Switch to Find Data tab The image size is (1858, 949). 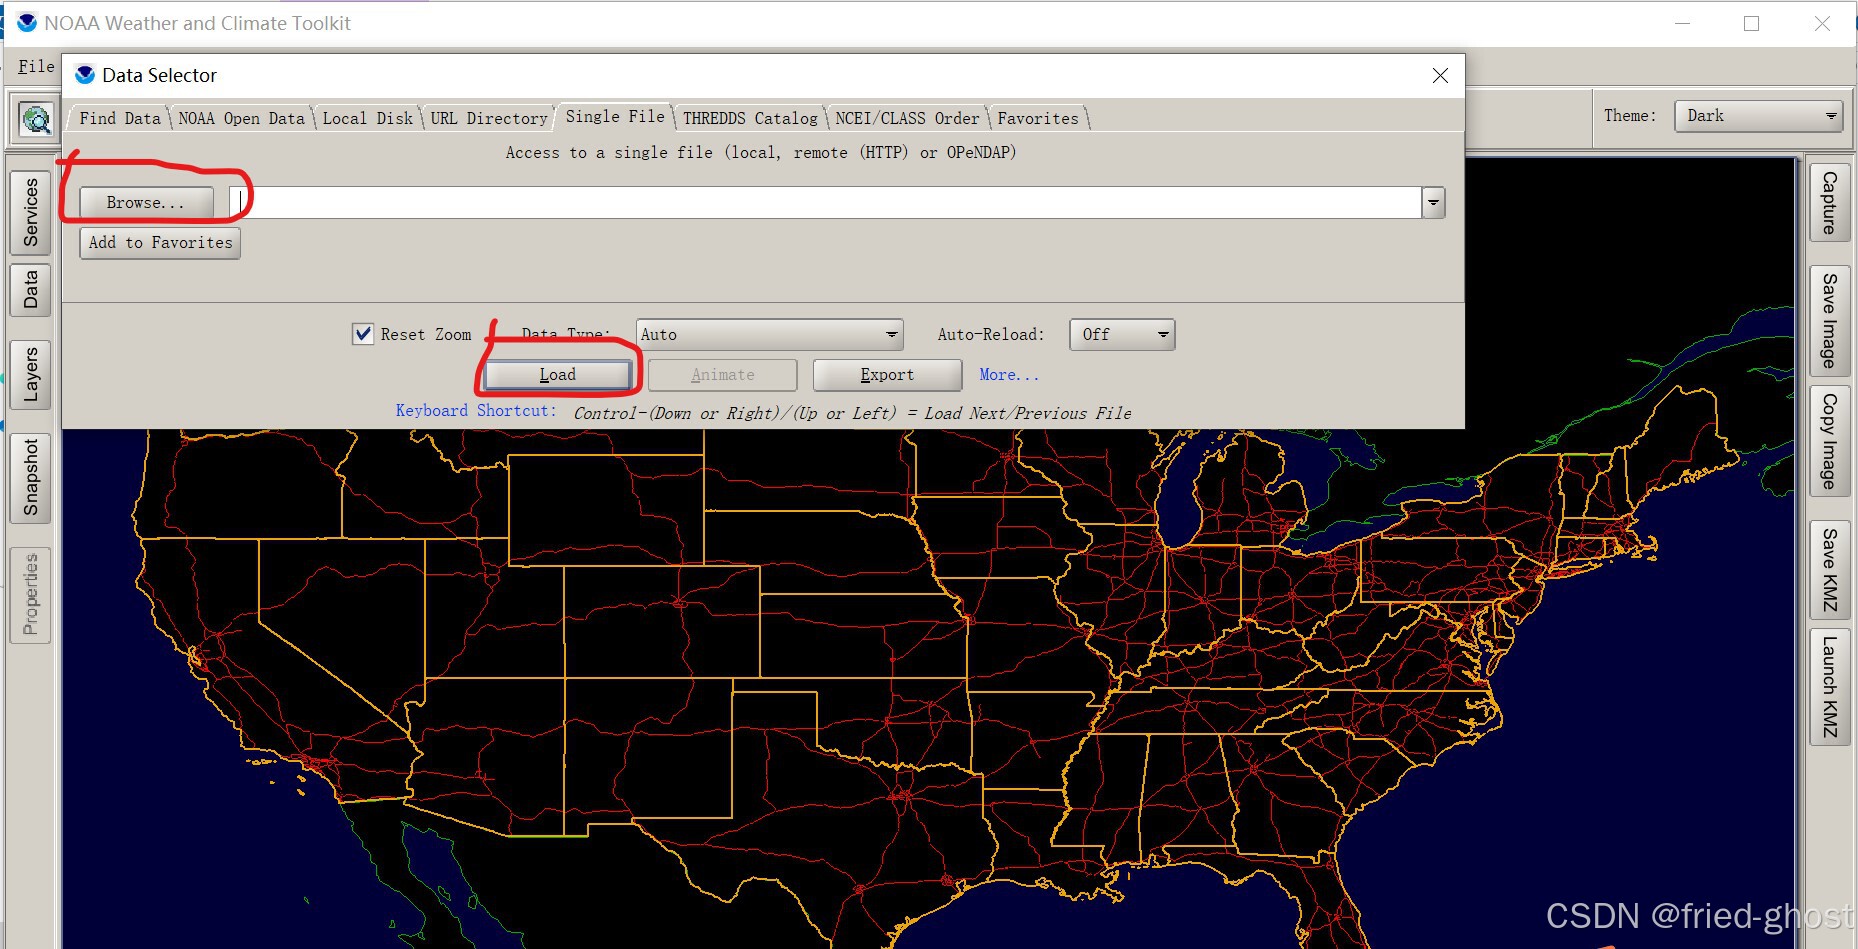119,118
